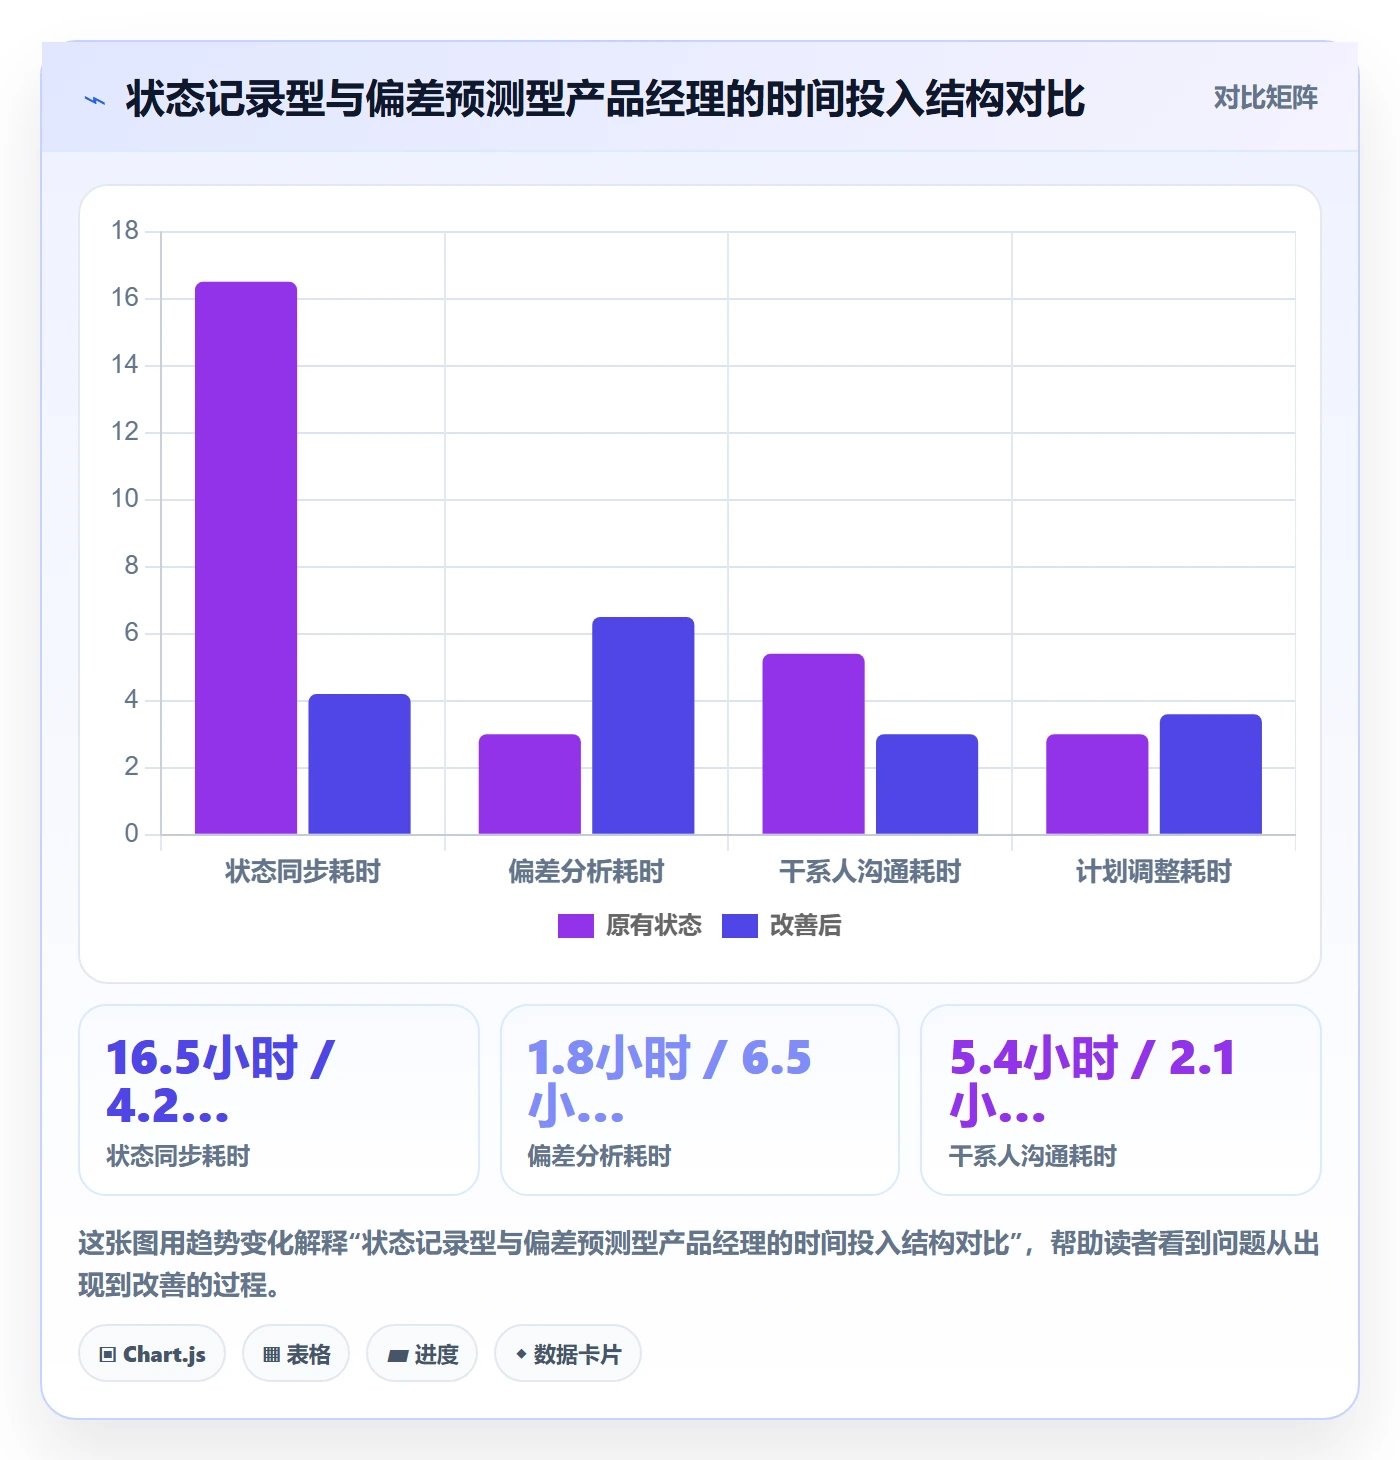1400x1460 pixels.
Task: Select the 数据卡片 tag chip
Action: click(568, 1354)
